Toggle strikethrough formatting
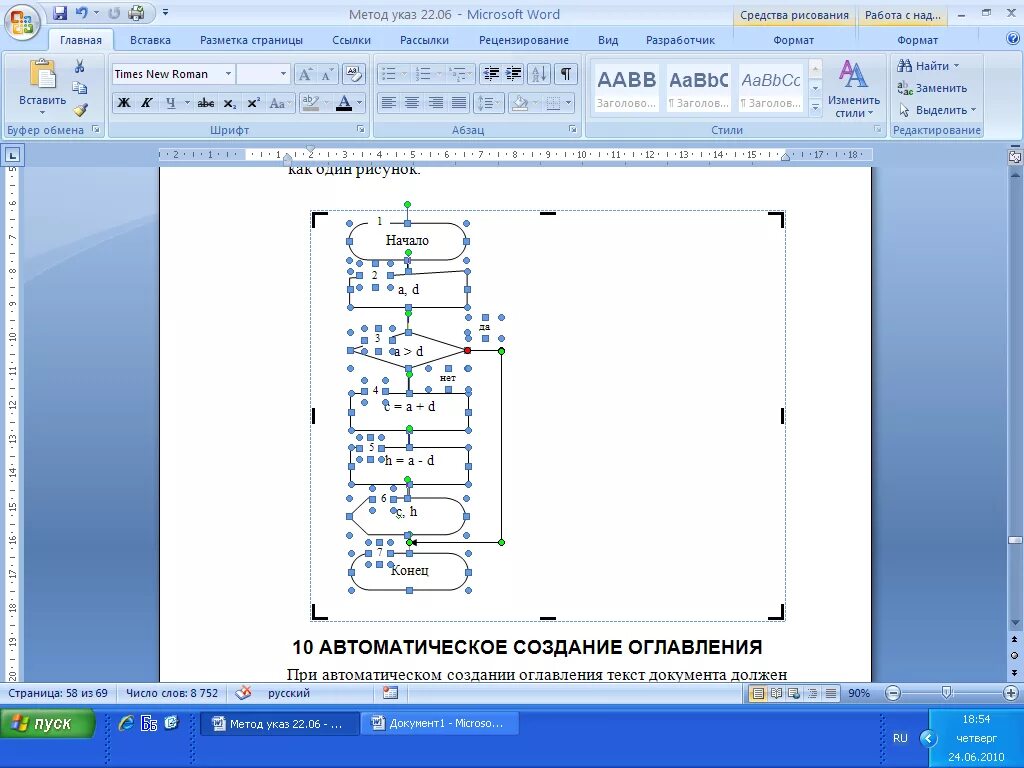1024x768 pixels. [x=206, y=103]
